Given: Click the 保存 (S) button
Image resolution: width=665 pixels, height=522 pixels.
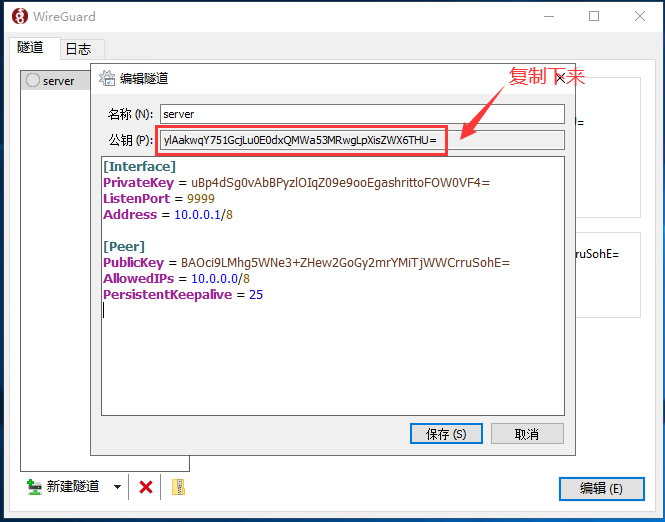Looking at the screenshot, I should point(446,434).
